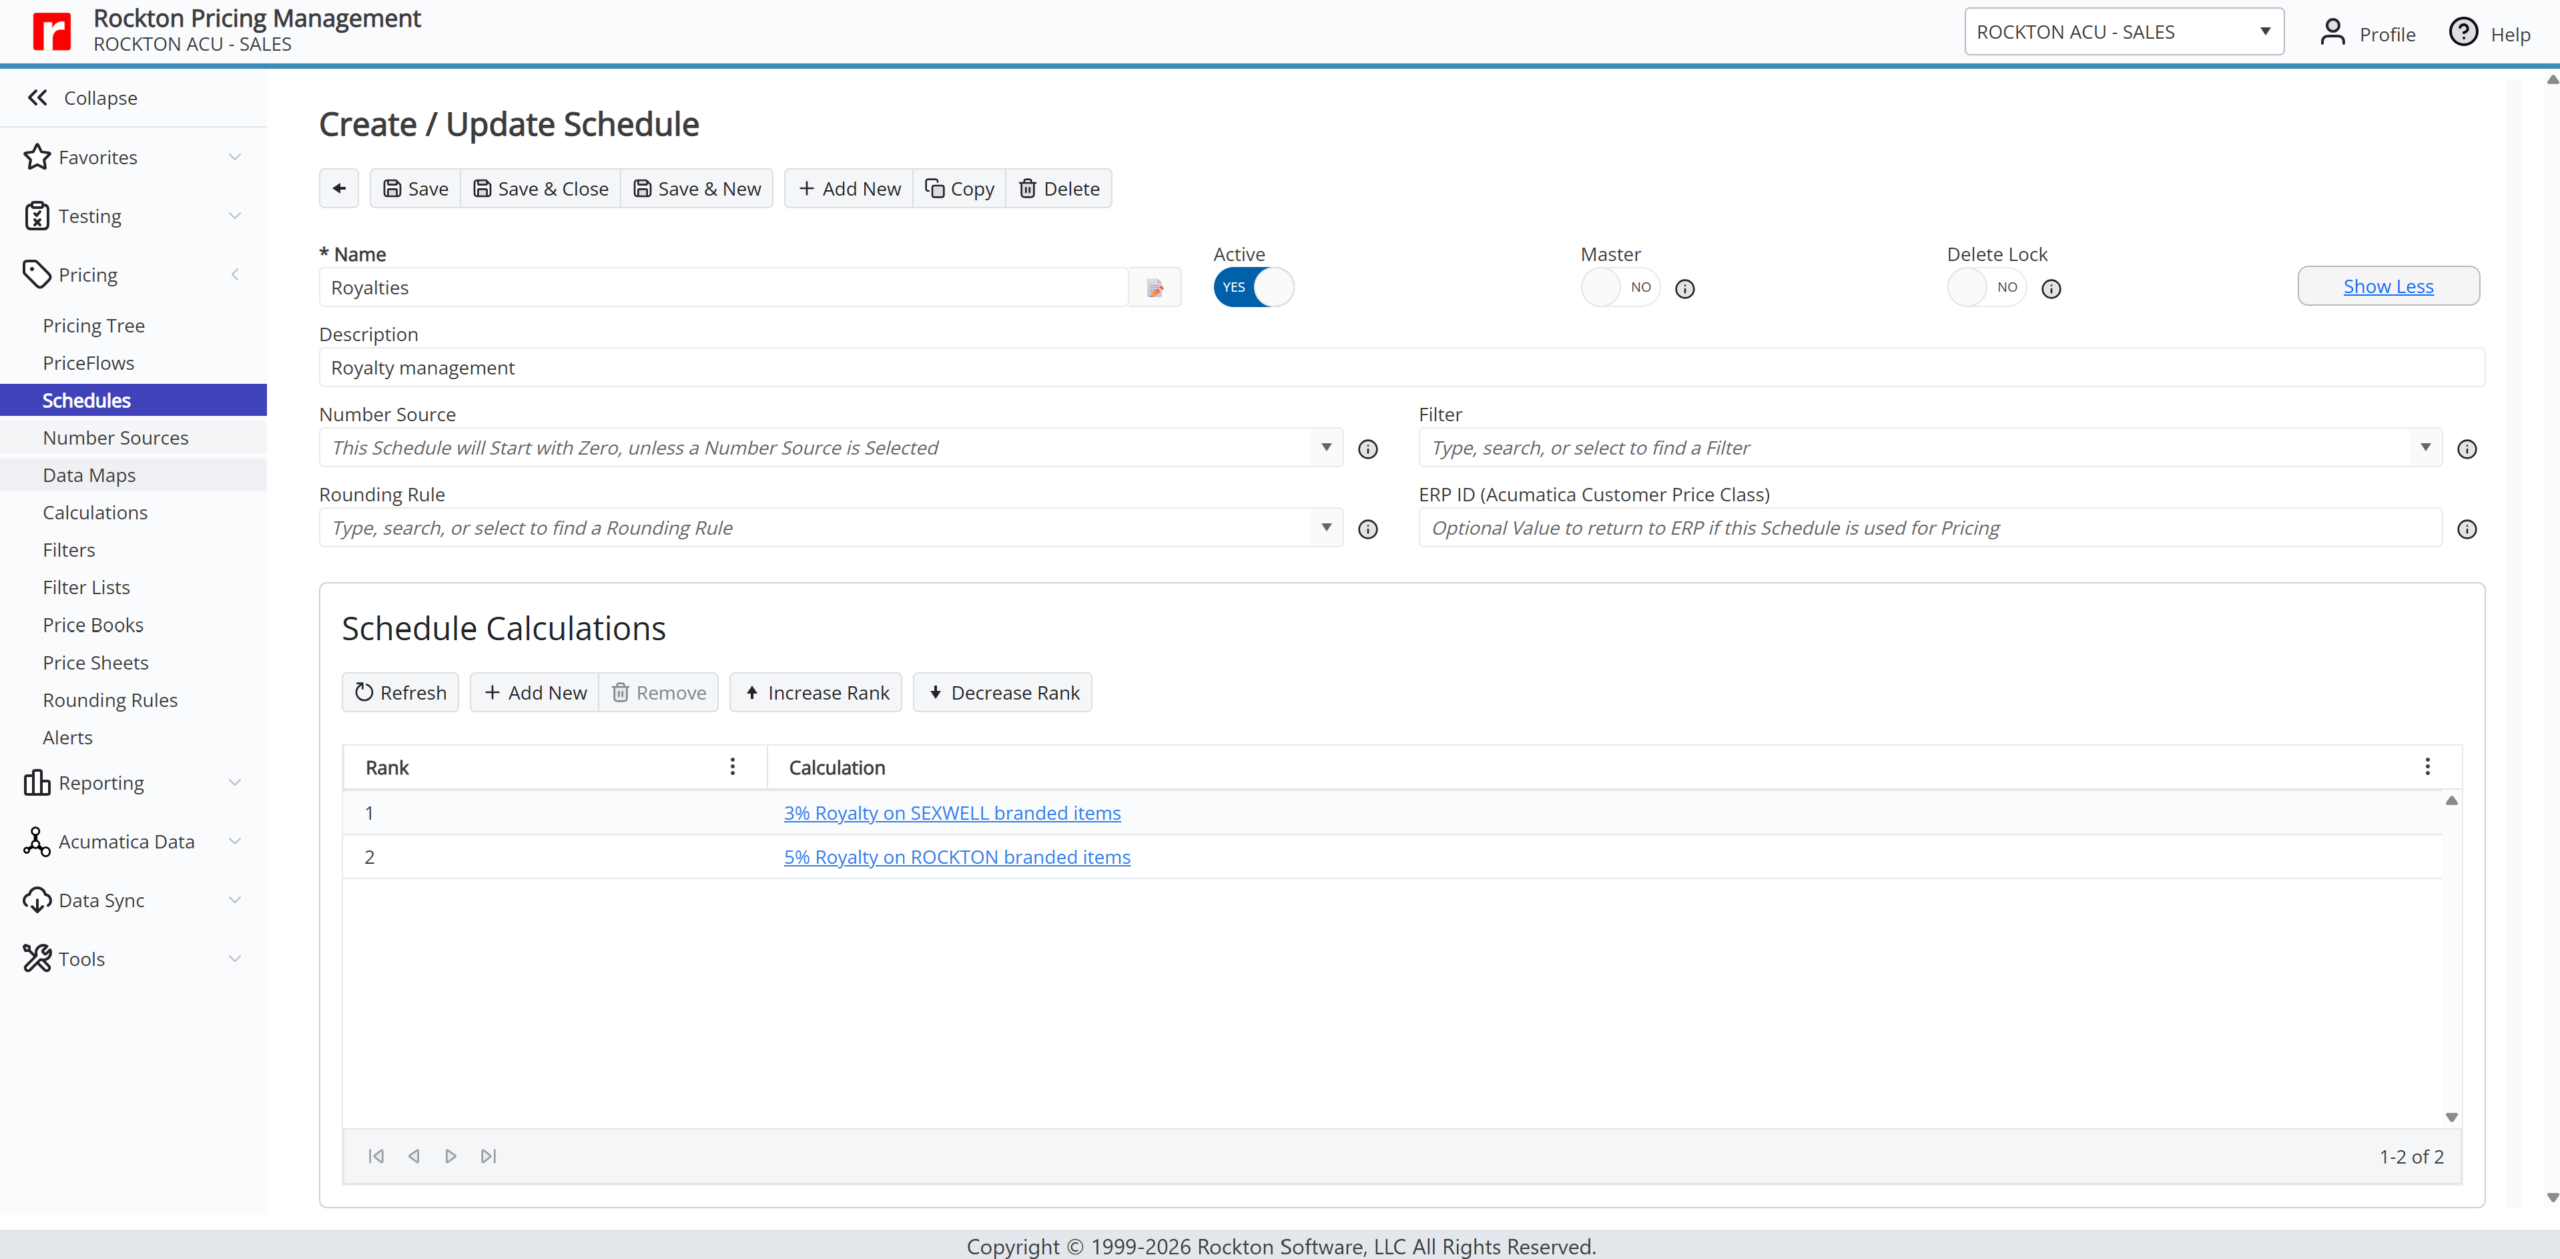
Task: Expand the Data Sync menu chevron
Action: click(235, 900)
